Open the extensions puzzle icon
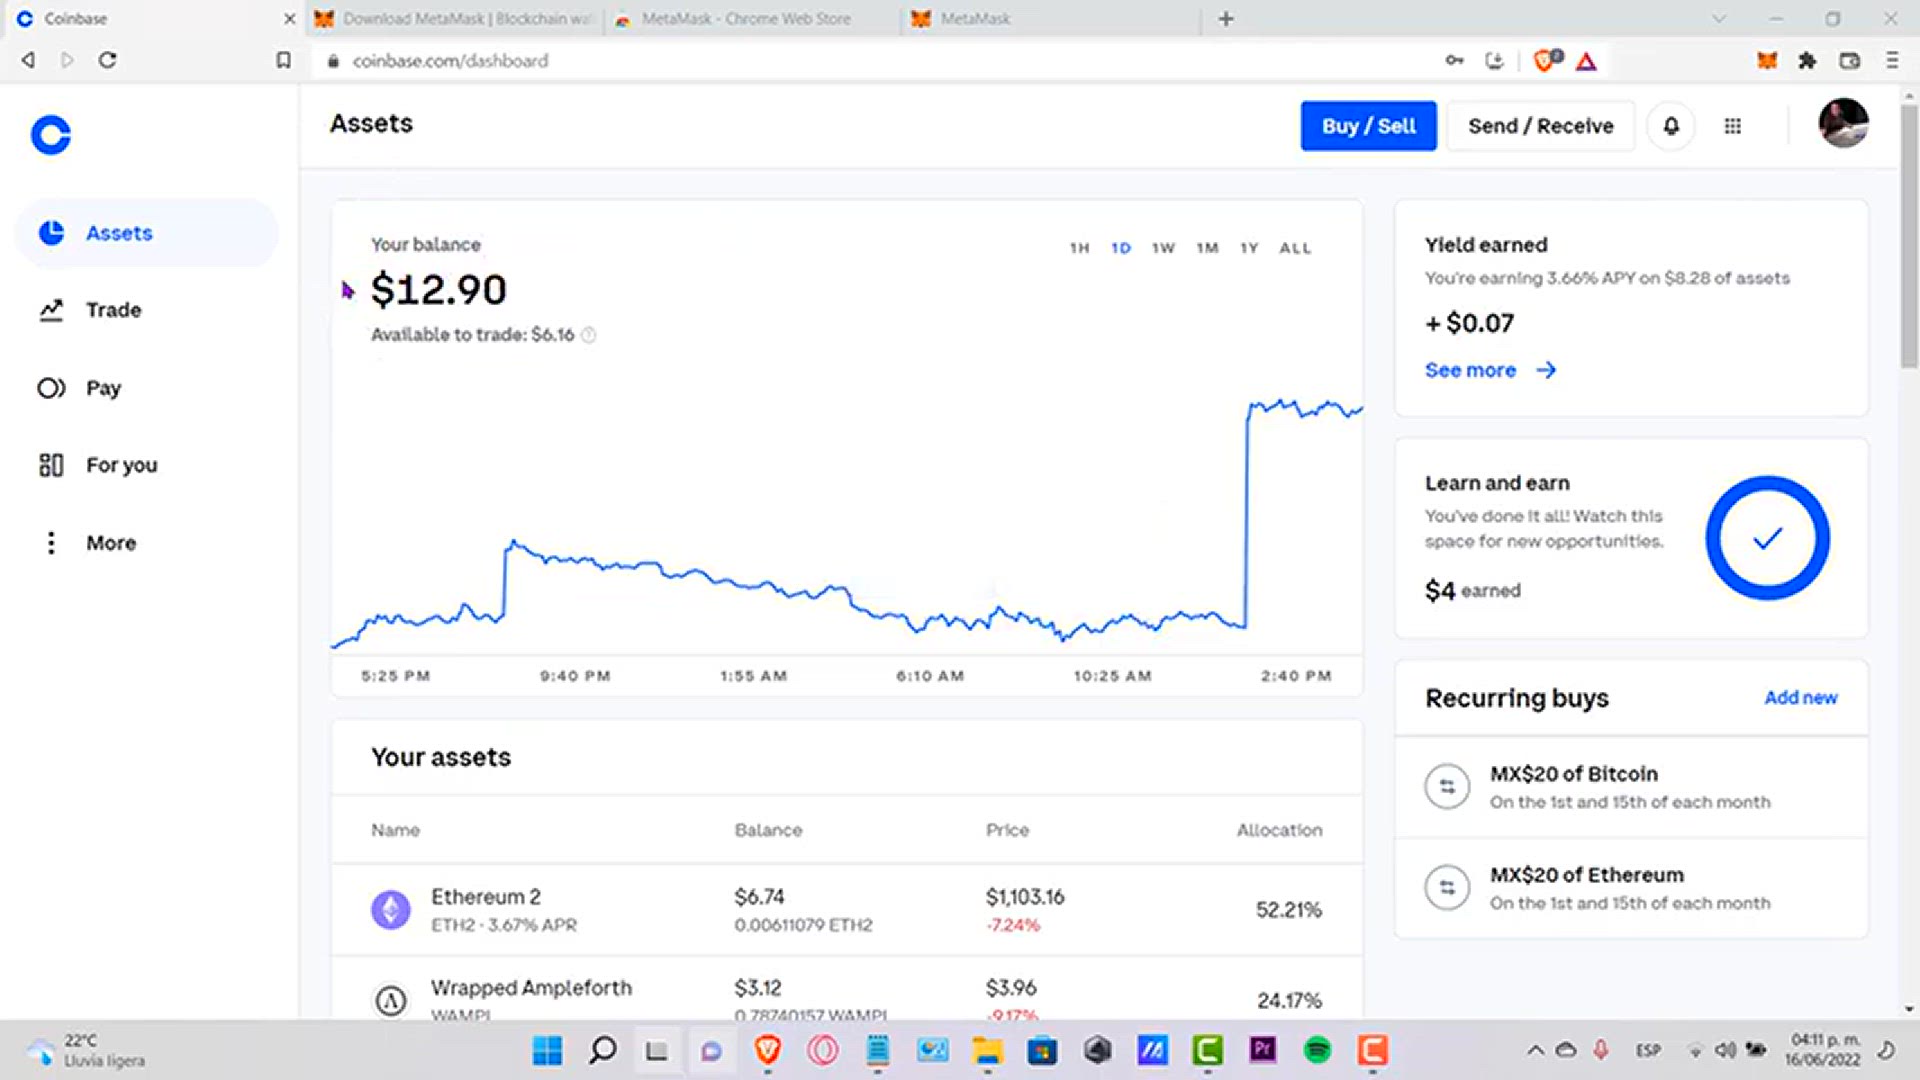Screen dimensions: 1920x1080 (x=1807, y=61)
